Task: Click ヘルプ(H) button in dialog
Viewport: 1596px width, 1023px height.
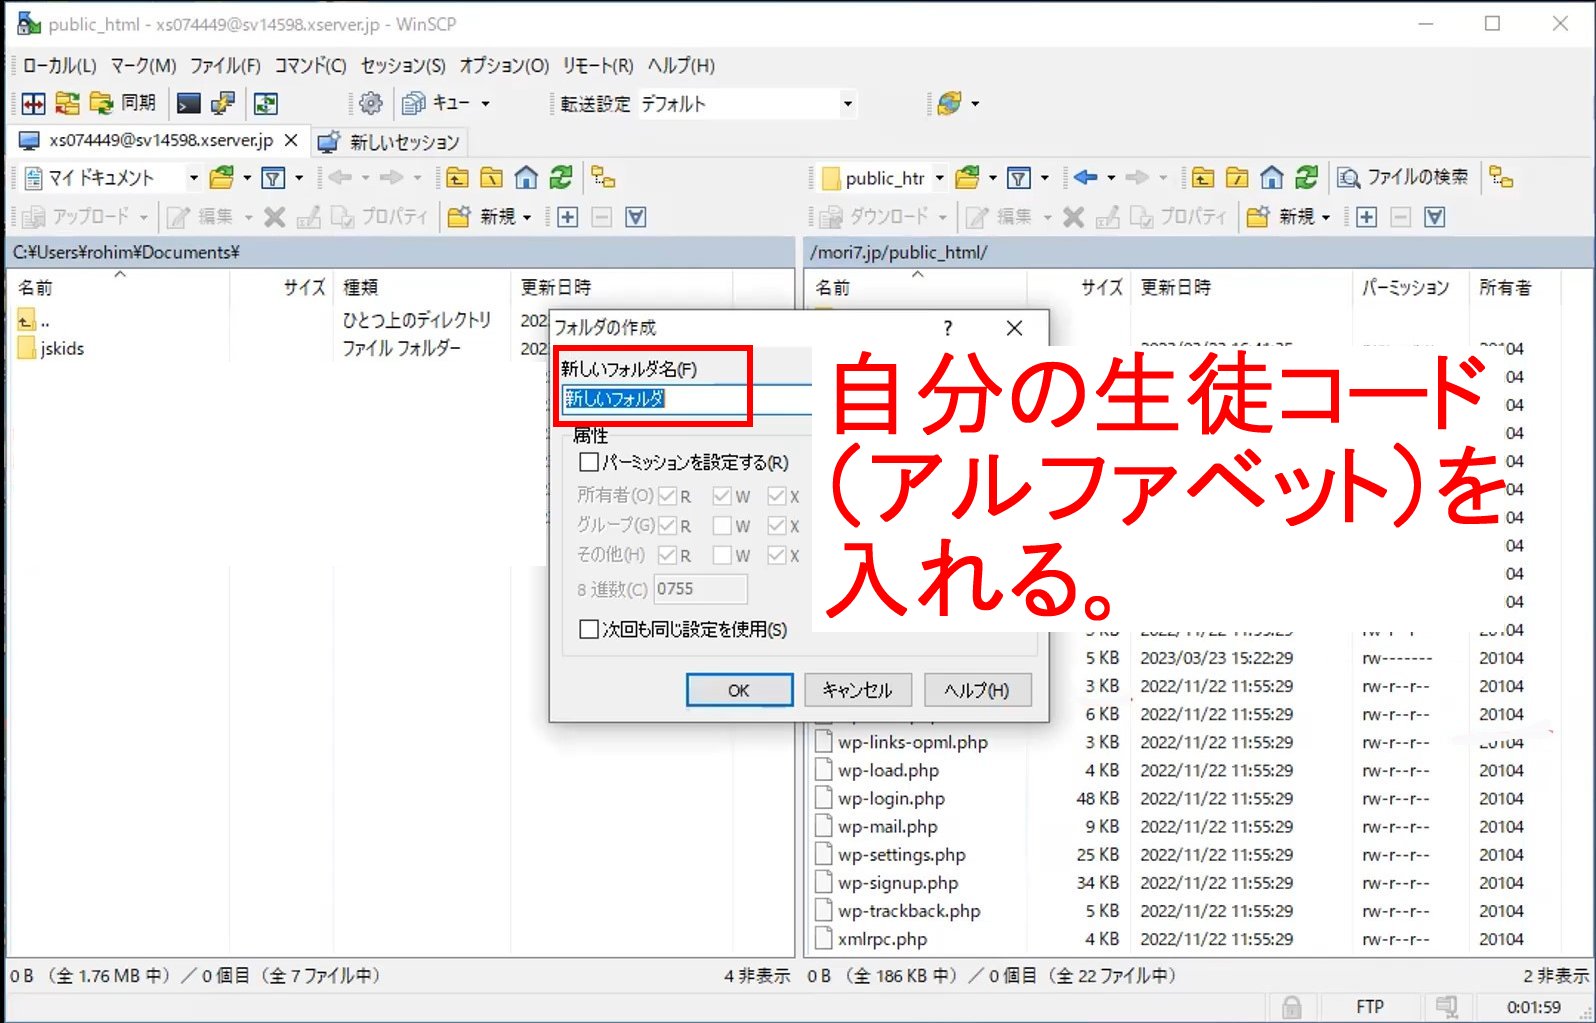Action: point(977,690)
